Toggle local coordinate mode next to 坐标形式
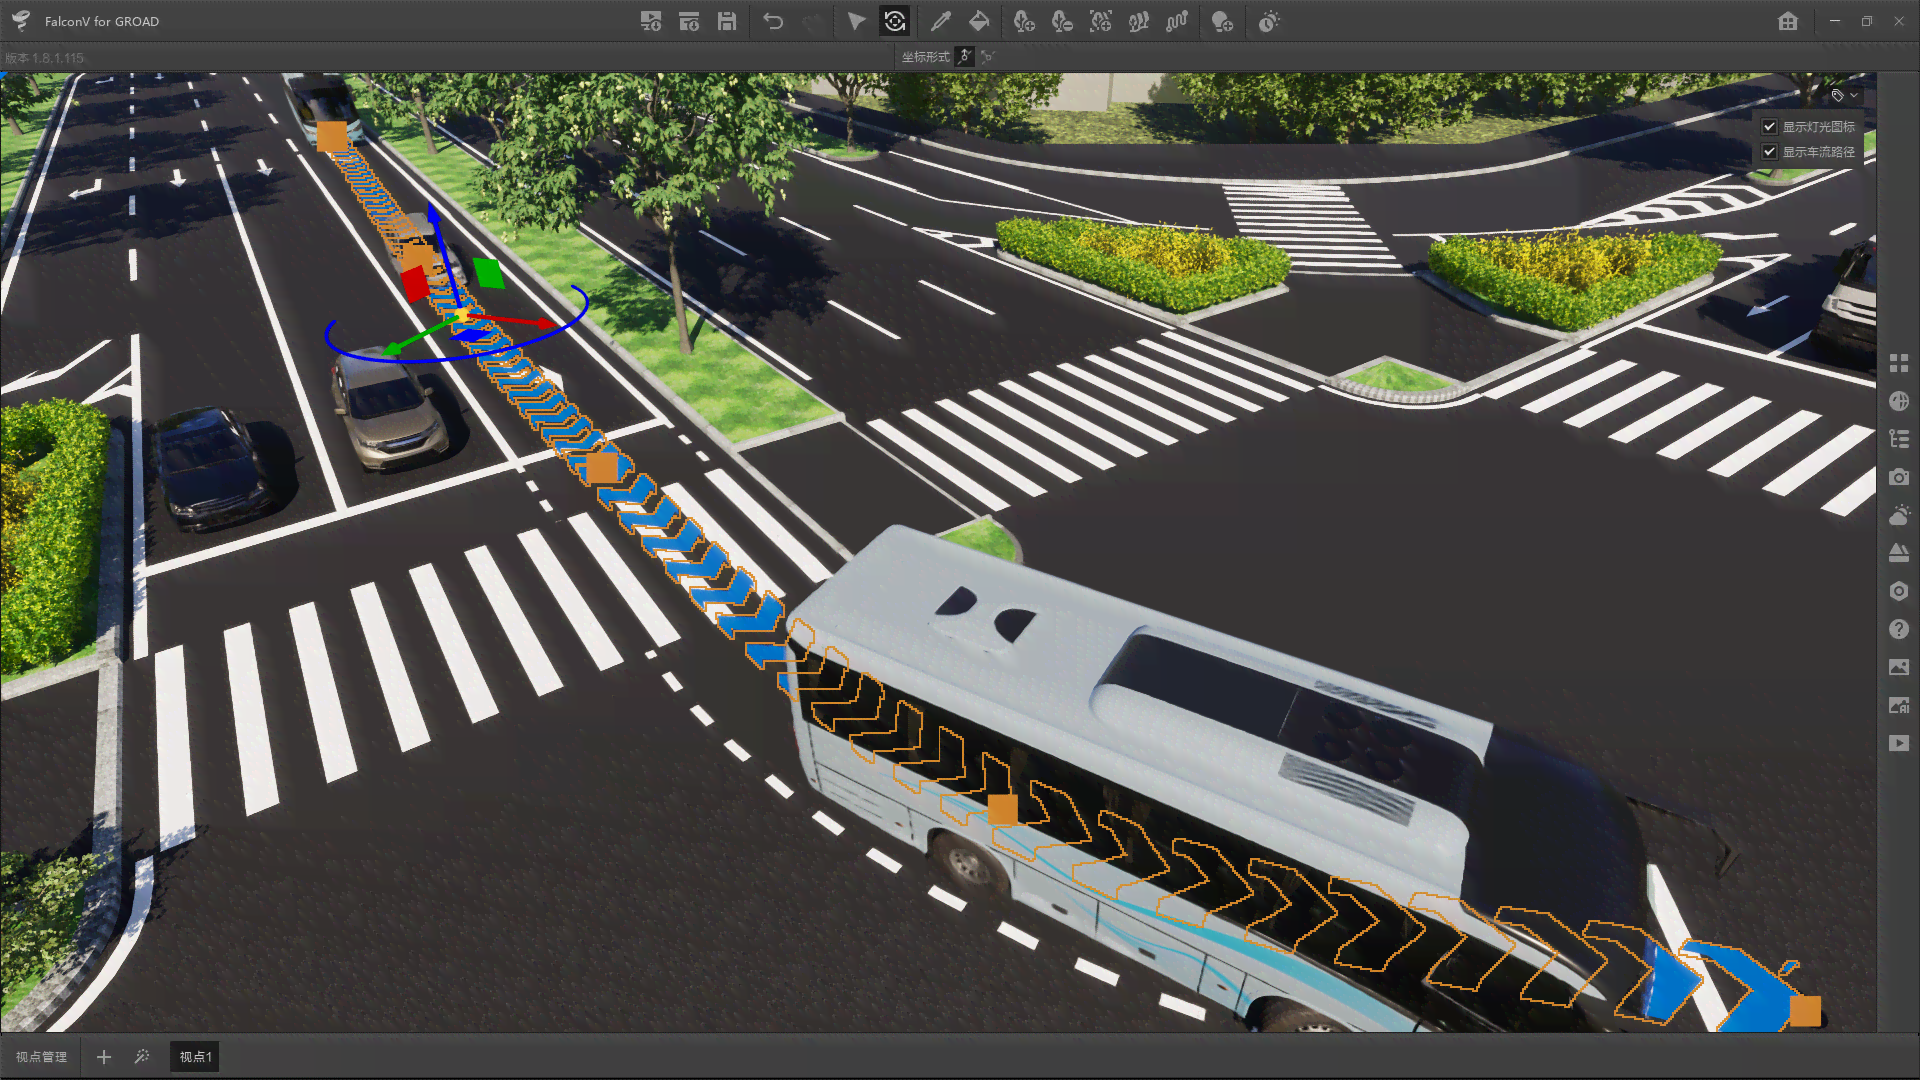 tap(964, 57)
